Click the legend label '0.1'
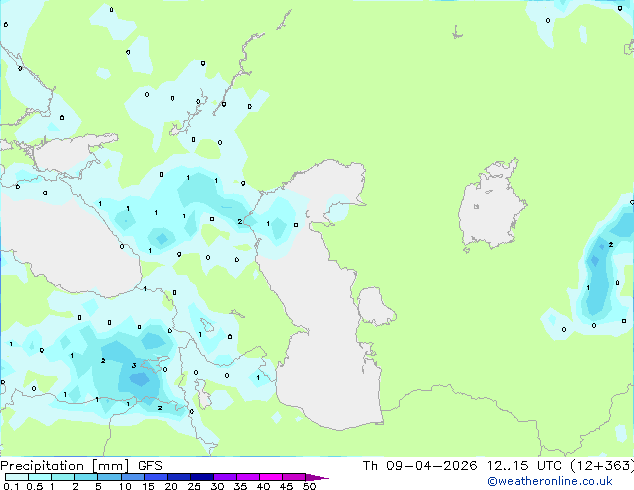This screenshot has width=634, height=490. point(11,486)
